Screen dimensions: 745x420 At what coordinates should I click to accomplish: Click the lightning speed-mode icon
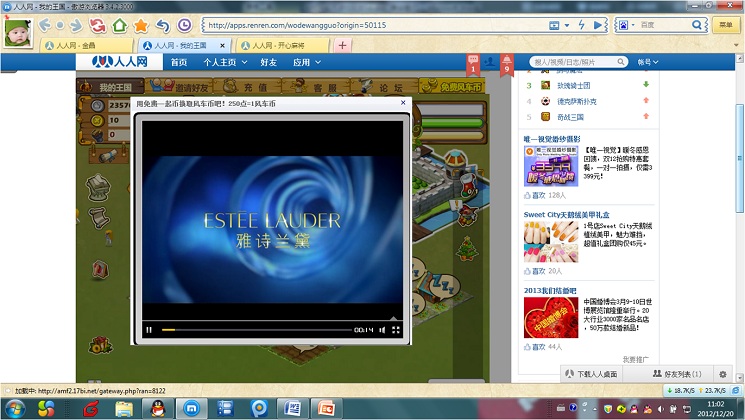[x=582, y=25]
